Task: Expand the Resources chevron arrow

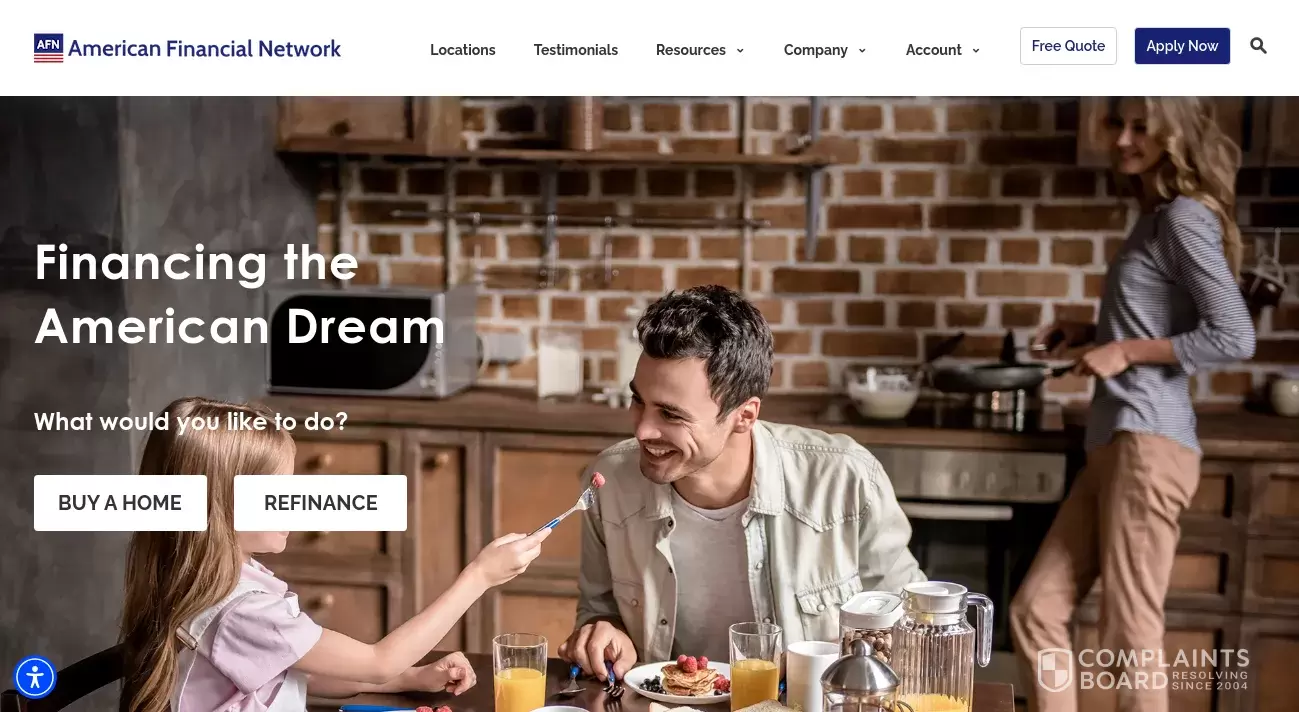Action: pos(740,51)
